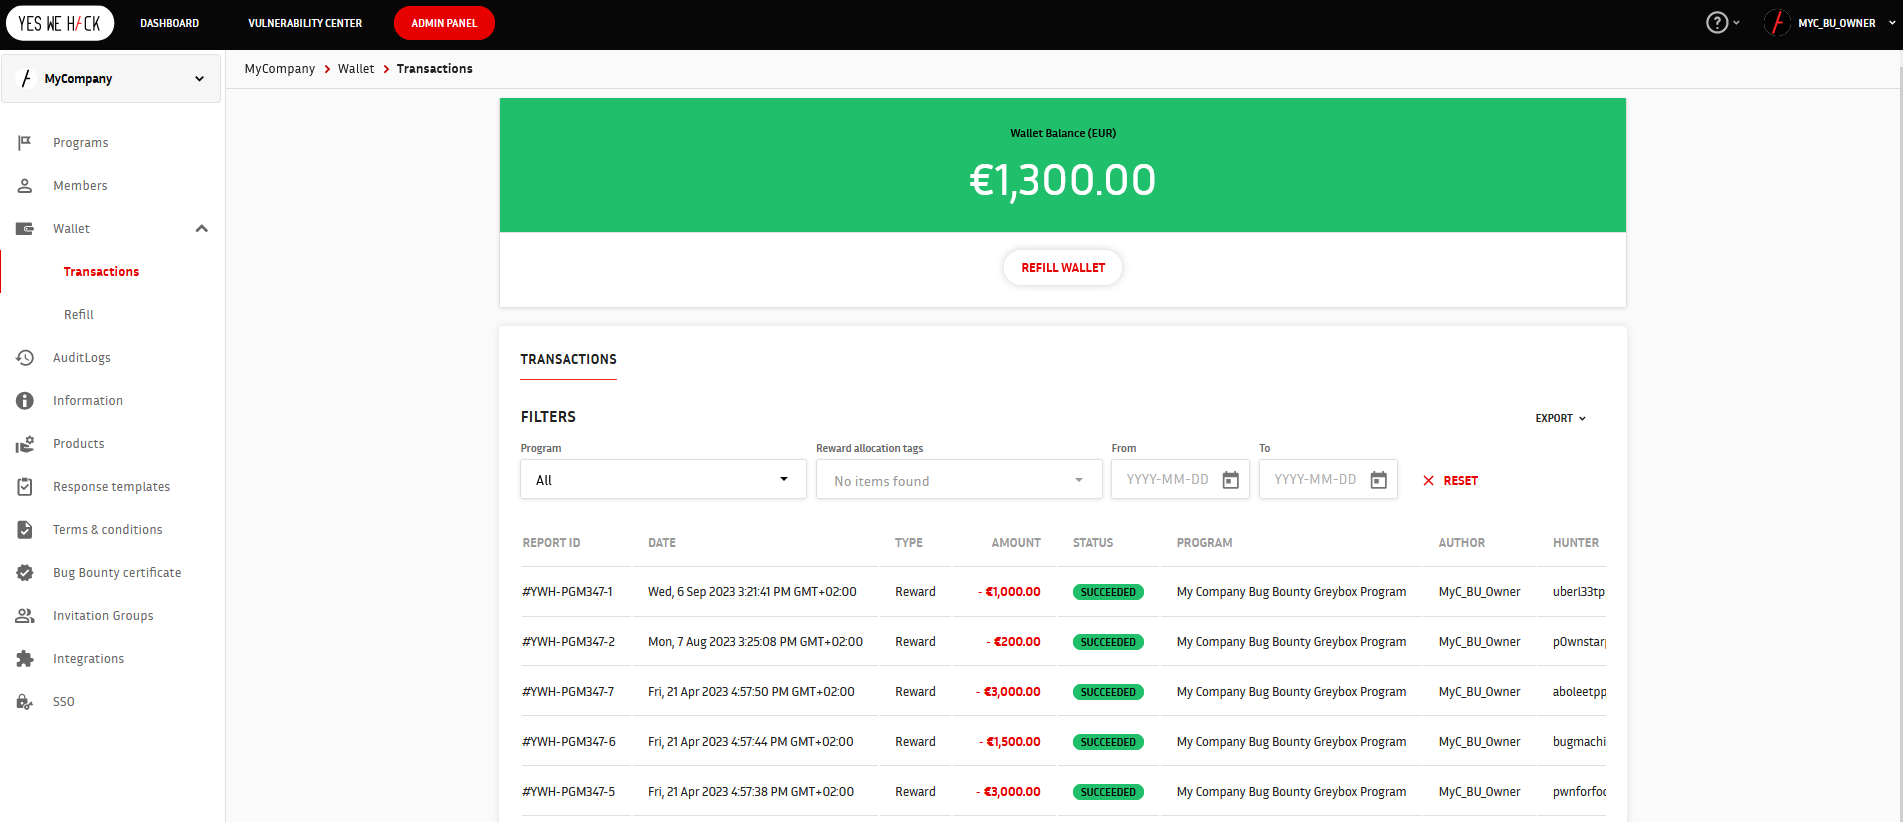The image size is (1903, 822).
Task: Click the AMOUNT column header
Action: [x=1016, y=543]
